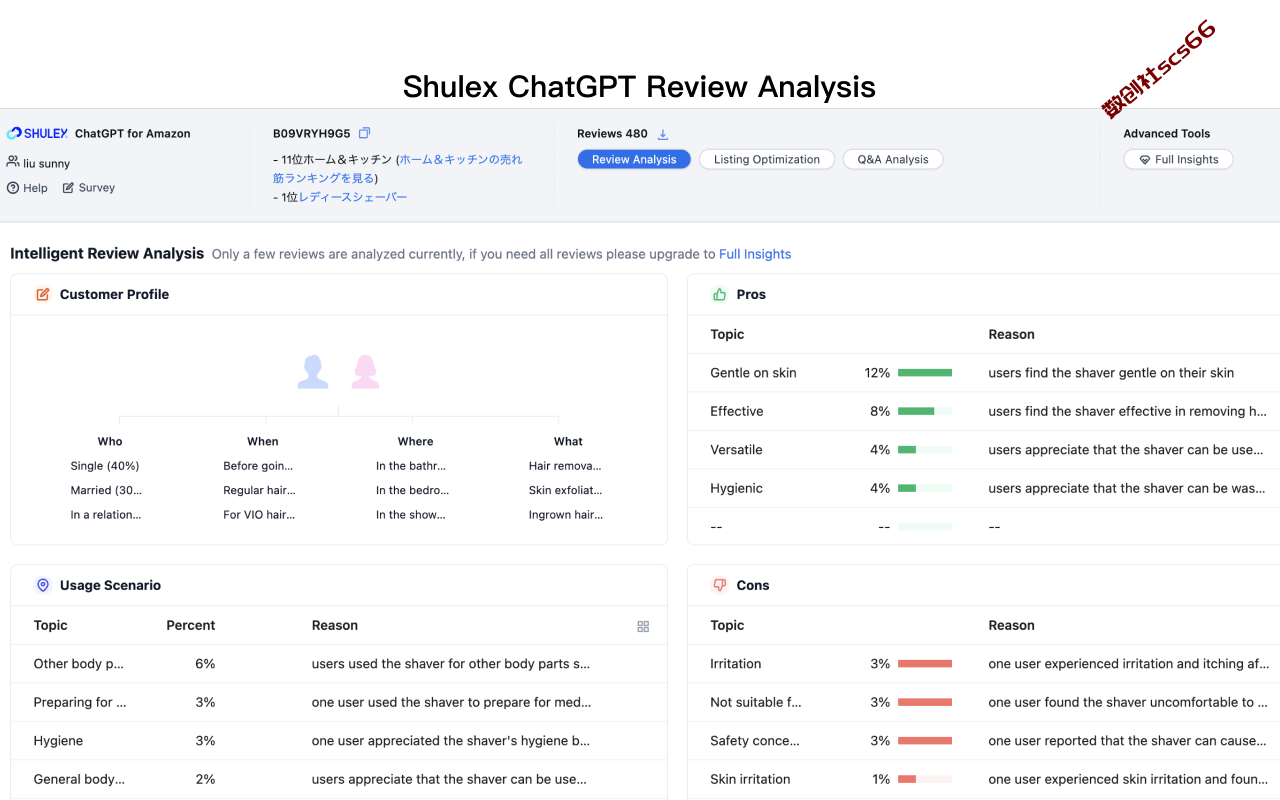Click the 'ChatGPT for Amazon' title text
The height and width of the screenshot is (800, 1280).
click(132, 133)
